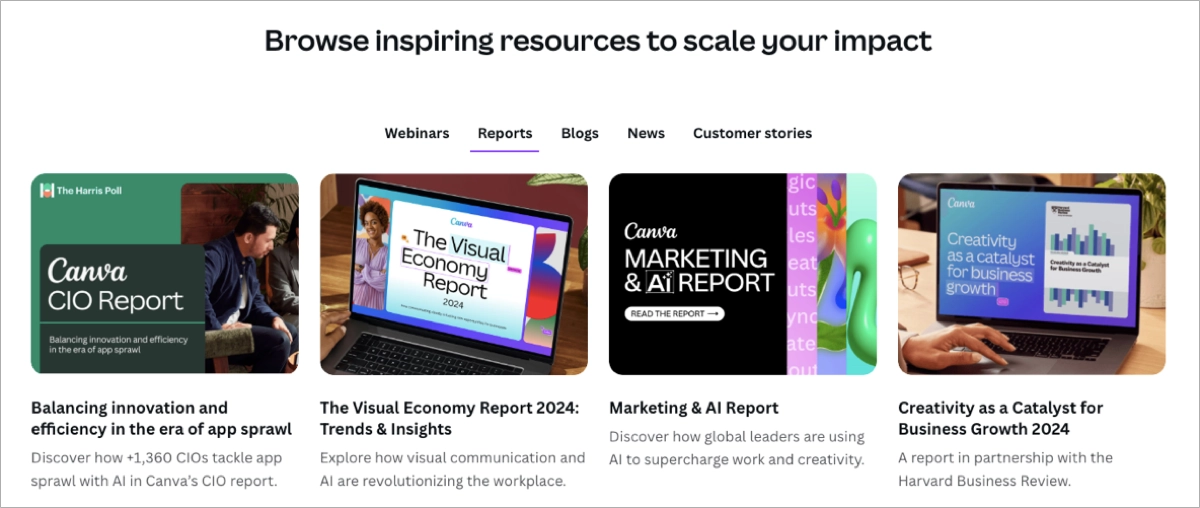Click the '+1,360 CIOs tackle app sprawl' description
Image resolution: width=1200 pixels, height=508 pixels.
click(x=157, y=469)
